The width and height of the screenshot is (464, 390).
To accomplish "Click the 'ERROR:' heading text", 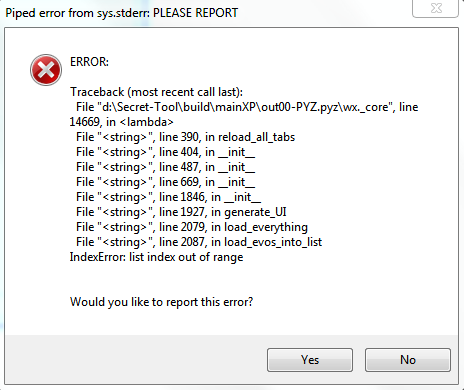I will tap(89, 62).
